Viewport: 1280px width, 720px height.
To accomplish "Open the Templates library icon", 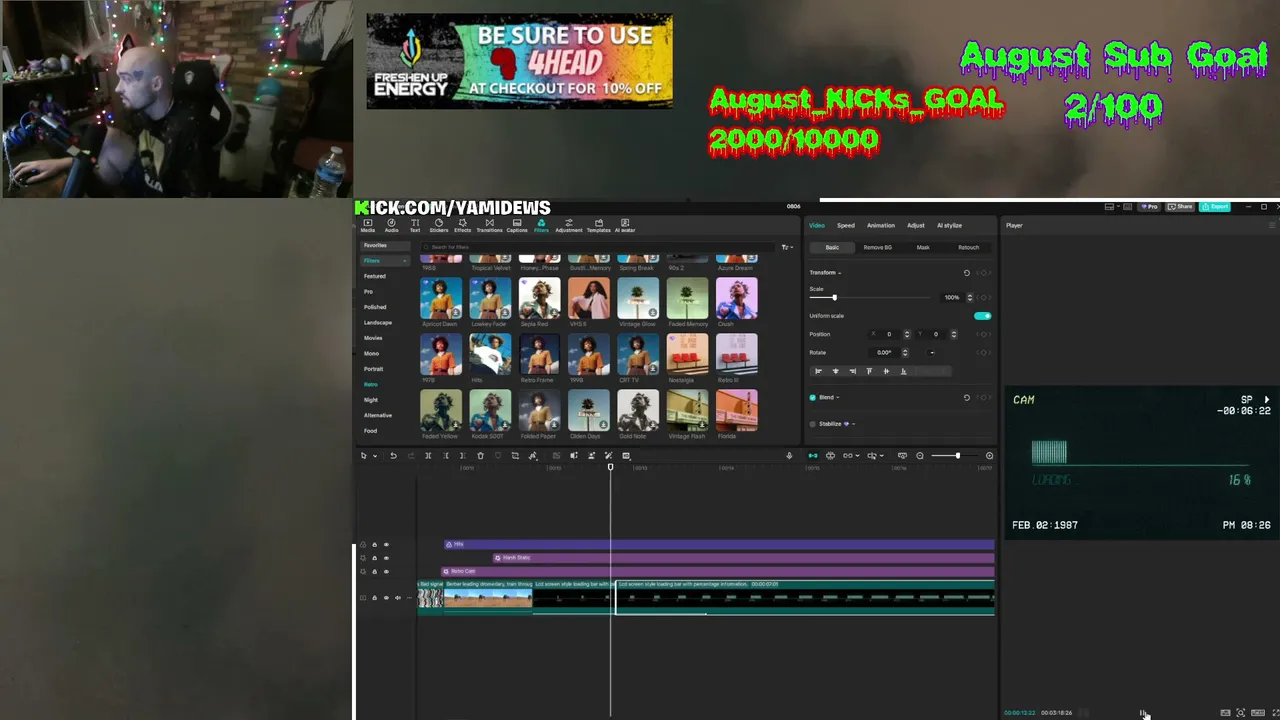I will [x=598, y=225].
